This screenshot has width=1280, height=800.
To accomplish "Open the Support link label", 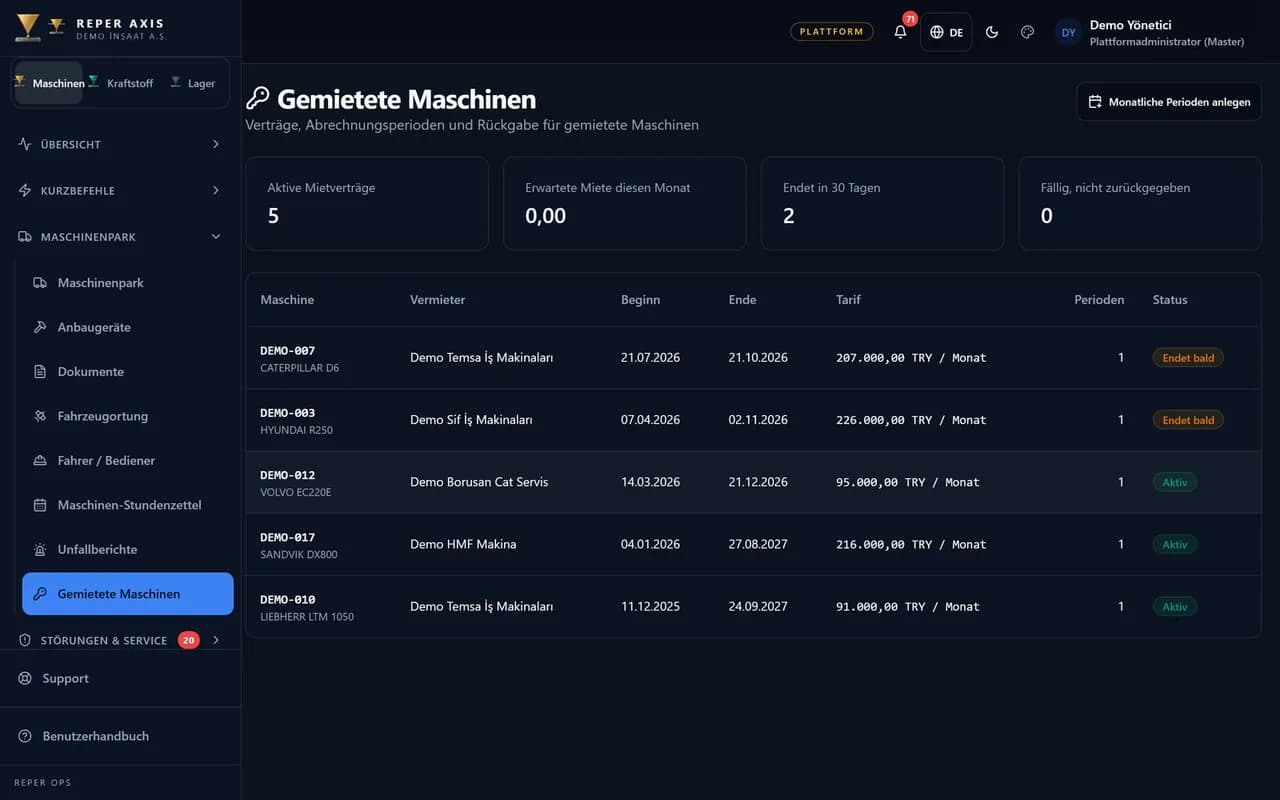I will [65, 678].
